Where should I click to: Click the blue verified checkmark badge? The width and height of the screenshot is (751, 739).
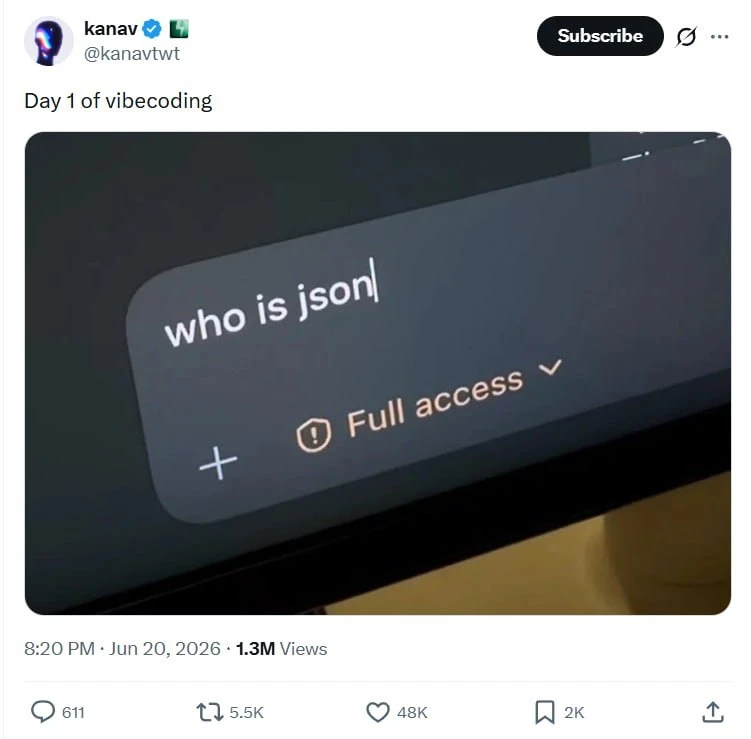152,29
